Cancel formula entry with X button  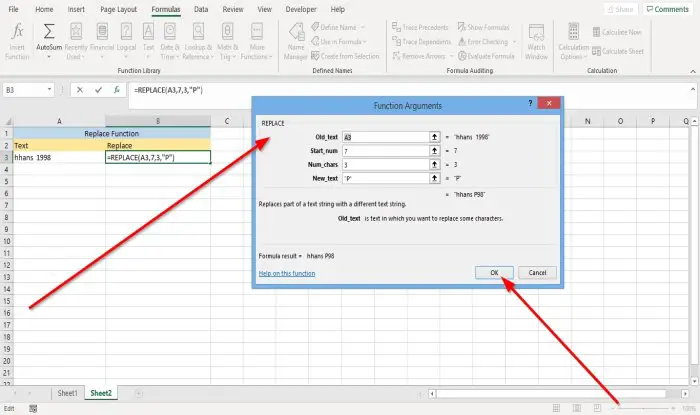79,90
